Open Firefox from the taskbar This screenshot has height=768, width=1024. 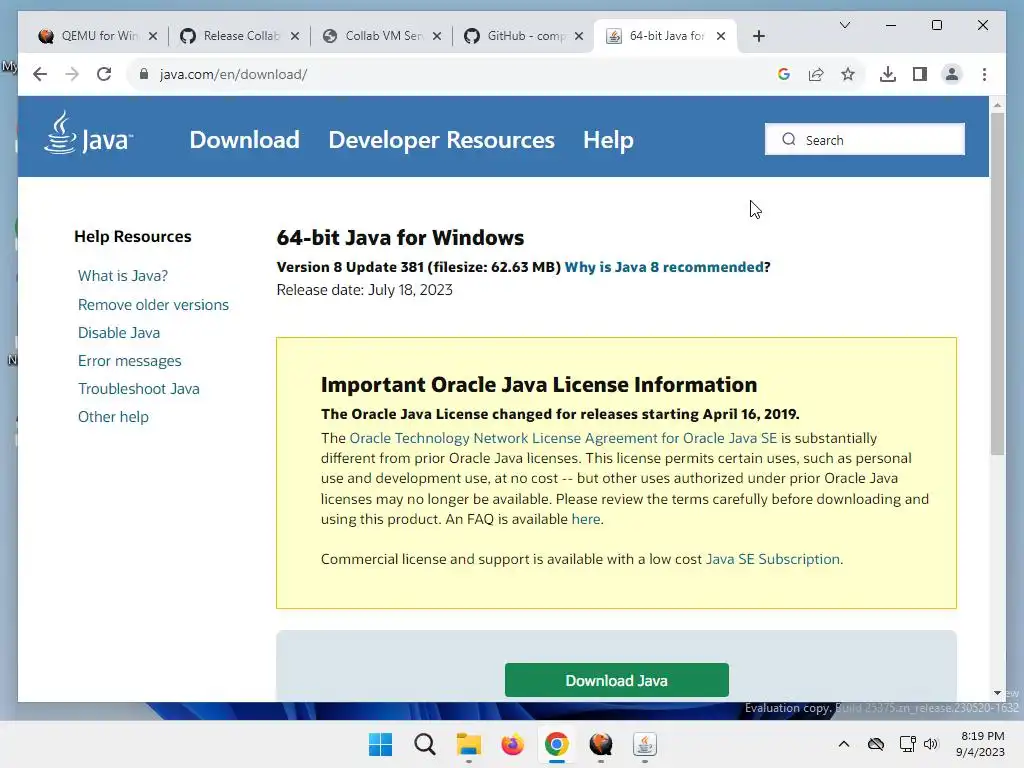[513, 744]
